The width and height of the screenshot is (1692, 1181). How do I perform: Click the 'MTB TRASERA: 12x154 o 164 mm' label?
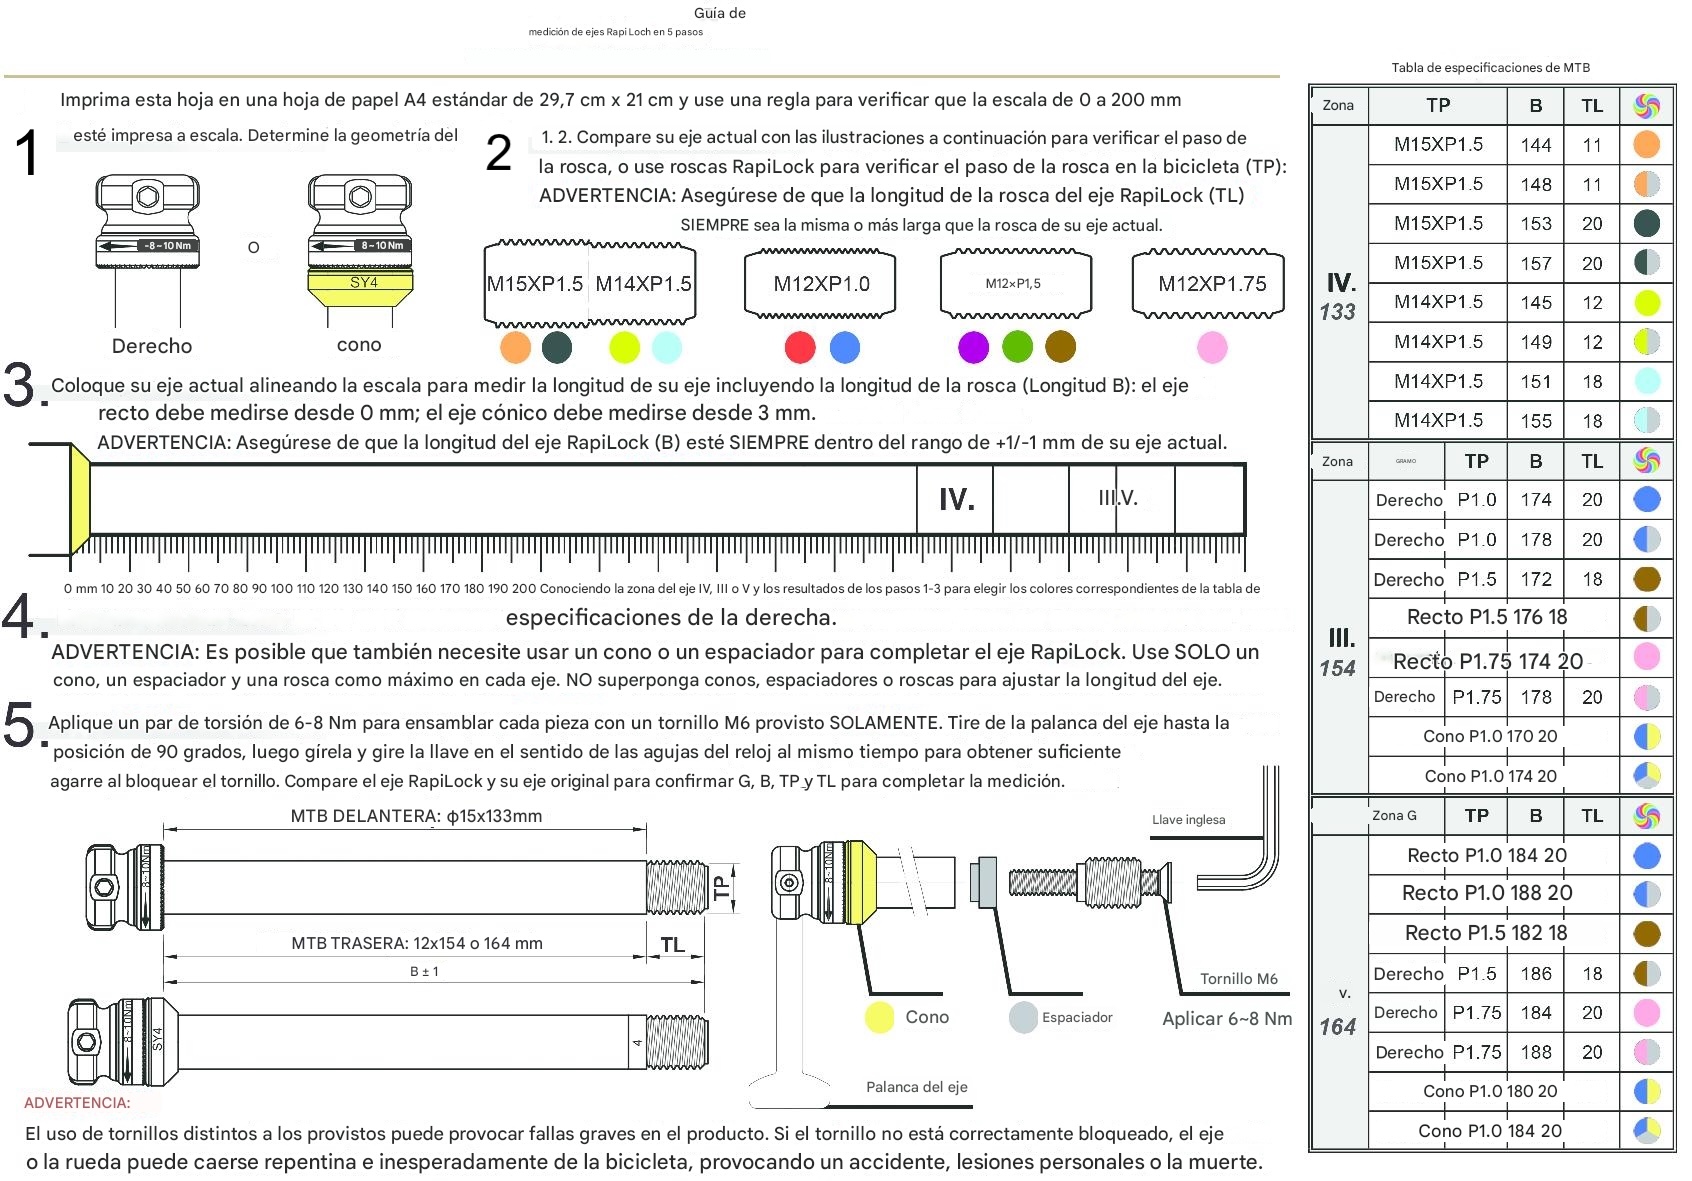tap(417, 943)
